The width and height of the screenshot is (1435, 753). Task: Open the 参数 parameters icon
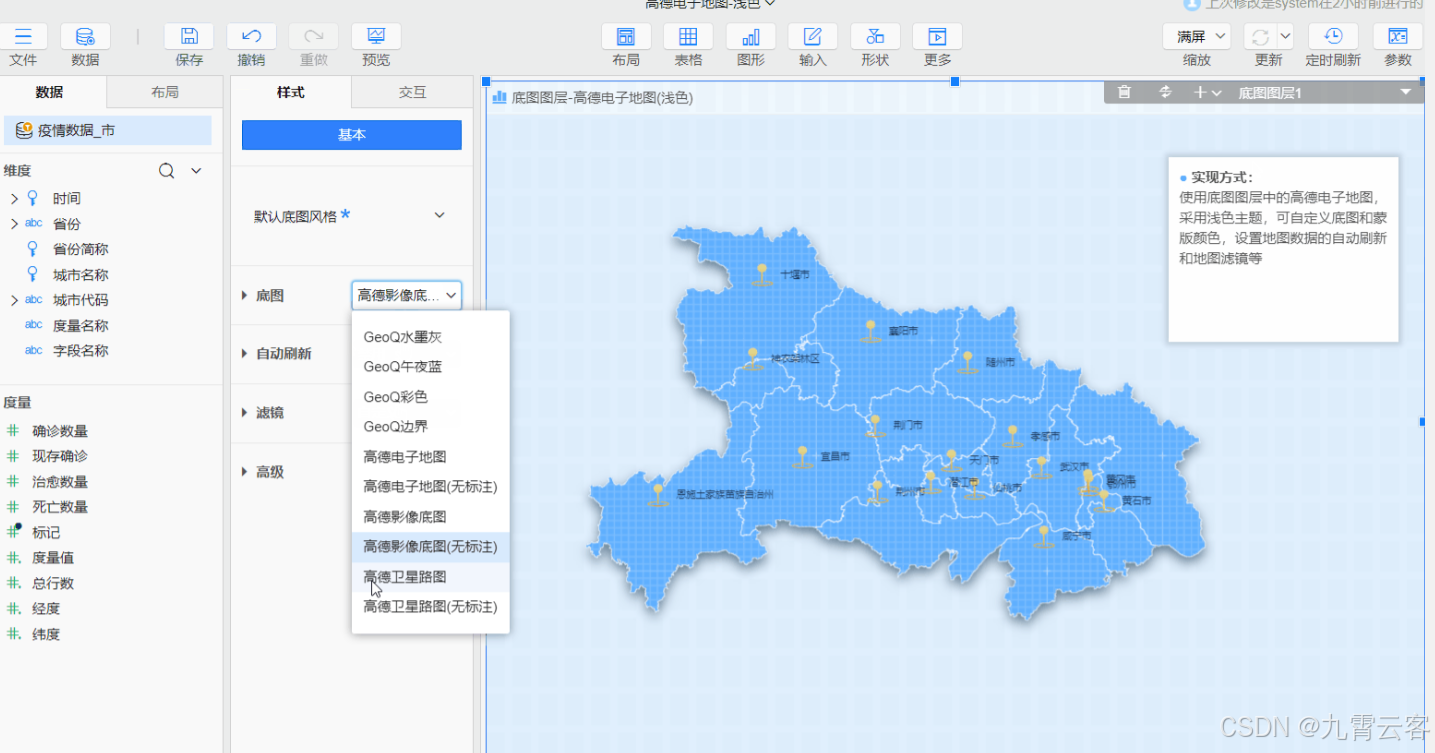coord(1398,37)
